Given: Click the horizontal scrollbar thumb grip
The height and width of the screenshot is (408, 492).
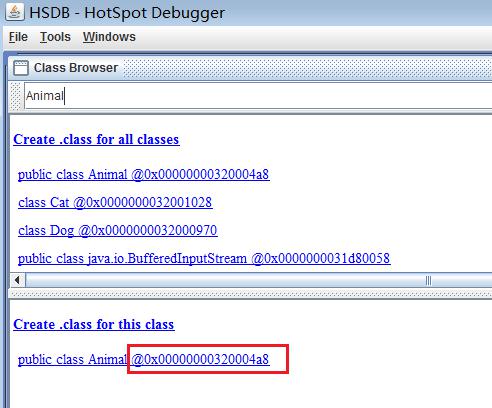Looking at the screenshot, I should pos(428,281).
